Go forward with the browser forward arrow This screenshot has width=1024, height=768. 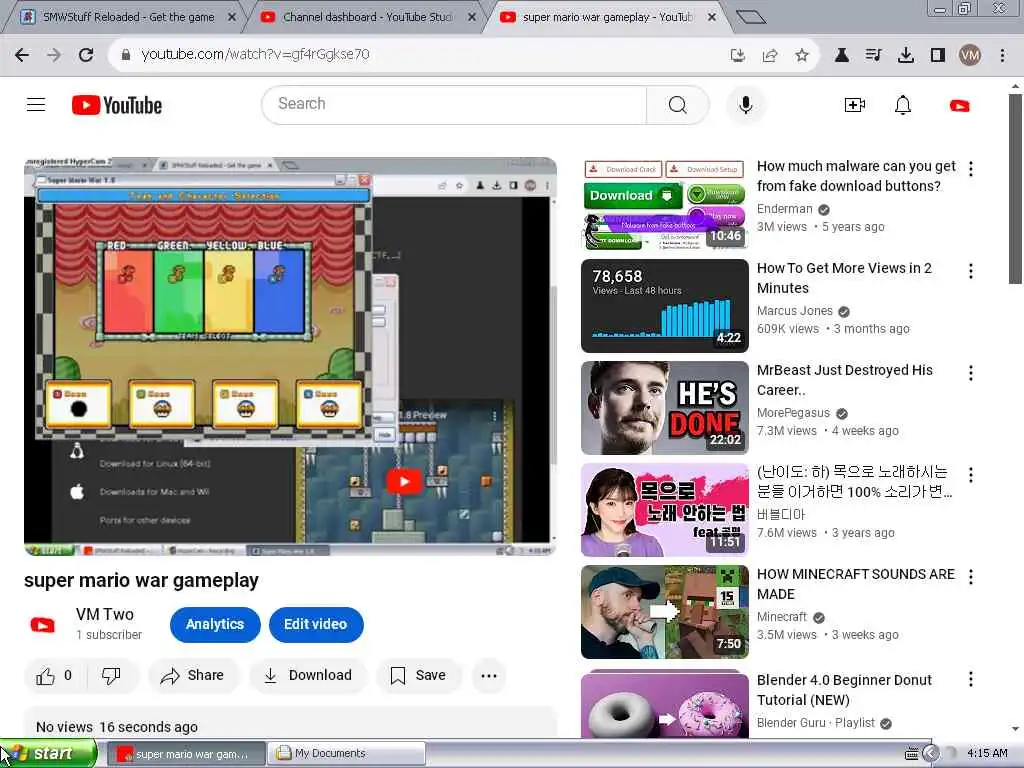(54, 55)
